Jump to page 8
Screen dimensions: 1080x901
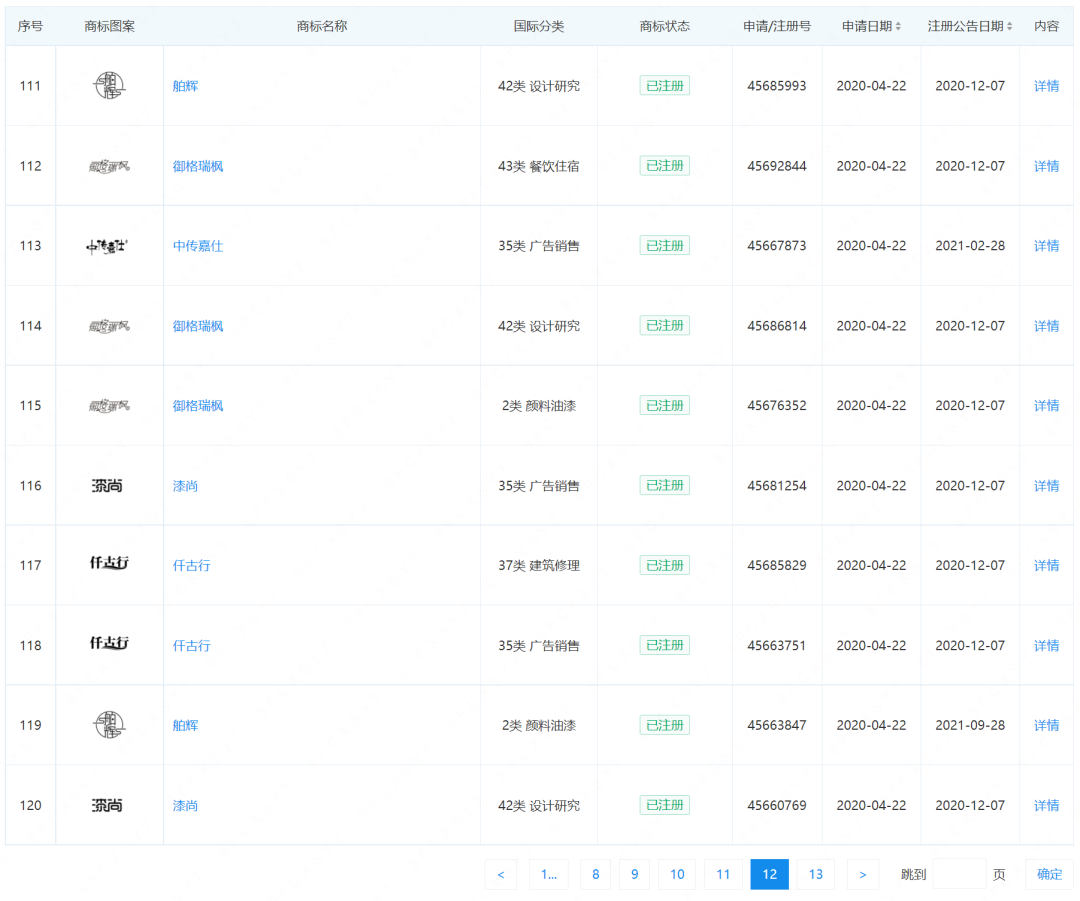coord(595,875)
